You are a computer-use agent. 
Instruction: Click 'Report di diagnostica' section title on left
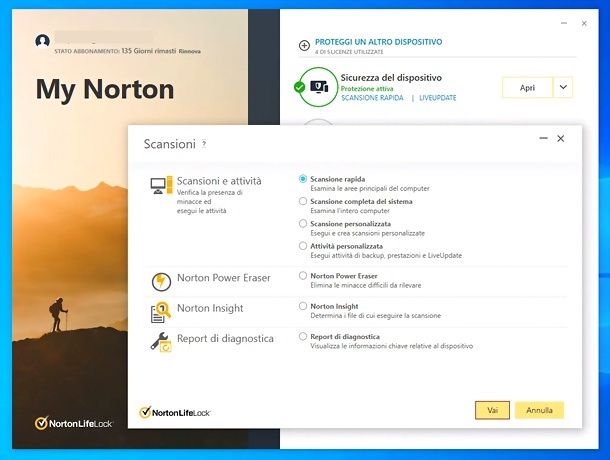(x=225, y=339)
